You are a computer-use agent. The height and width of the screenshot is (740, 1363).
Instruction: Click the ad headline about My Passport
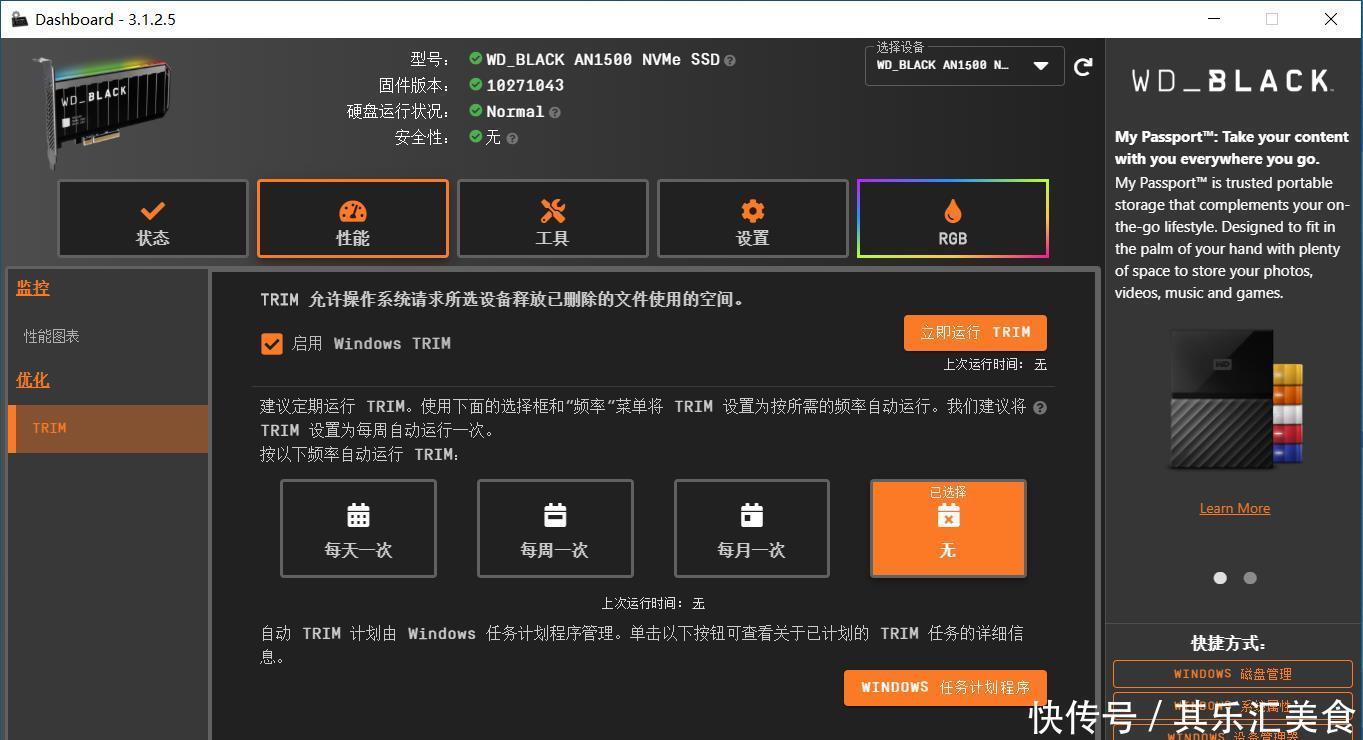click(1232, 148)
